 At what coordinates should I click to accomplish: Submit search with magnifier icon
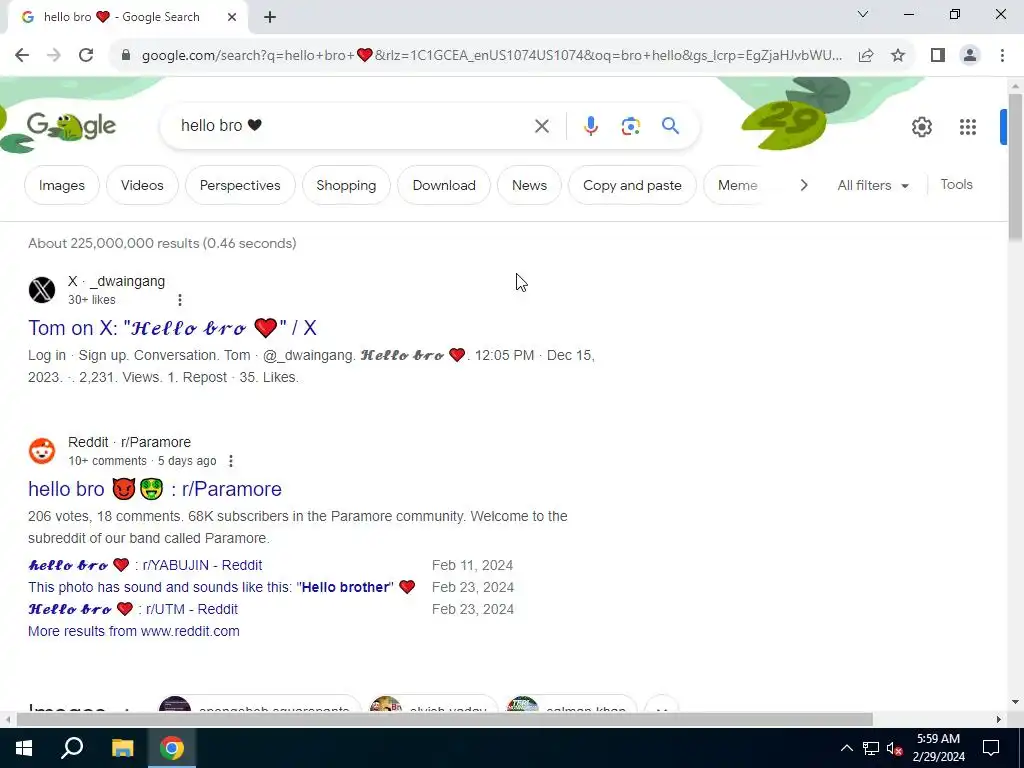(x=670, y=125)
